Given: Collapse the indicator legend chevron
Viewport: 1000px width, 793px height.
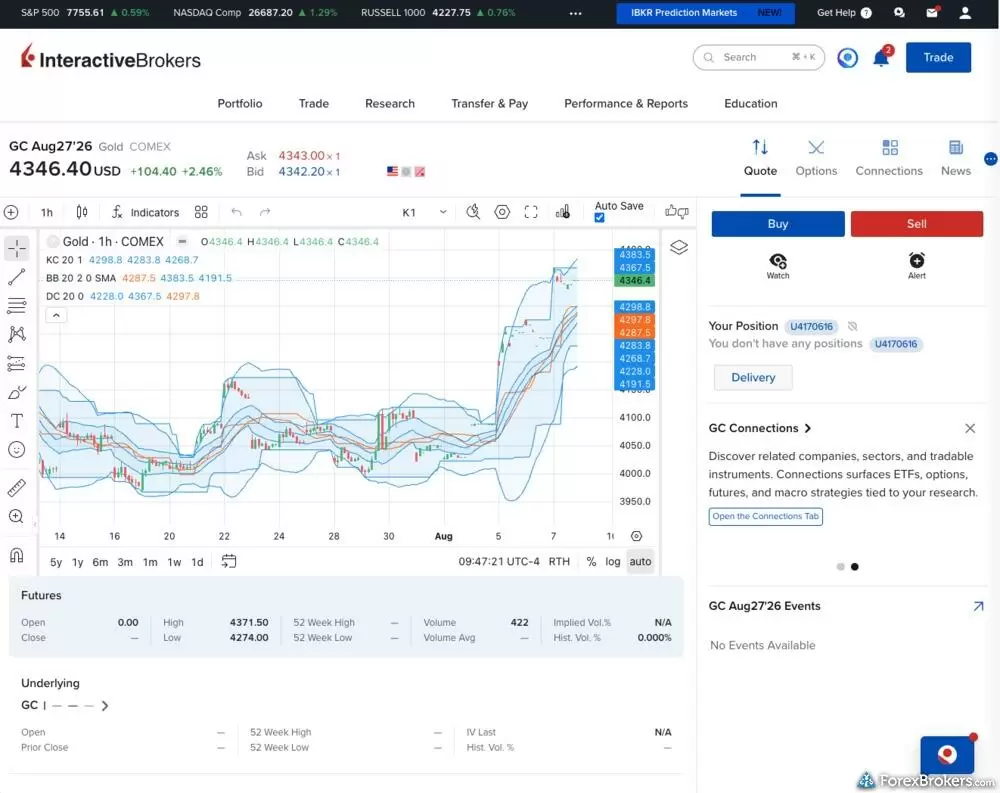Looking at the screenshot, I should click(x=56, y=315).
